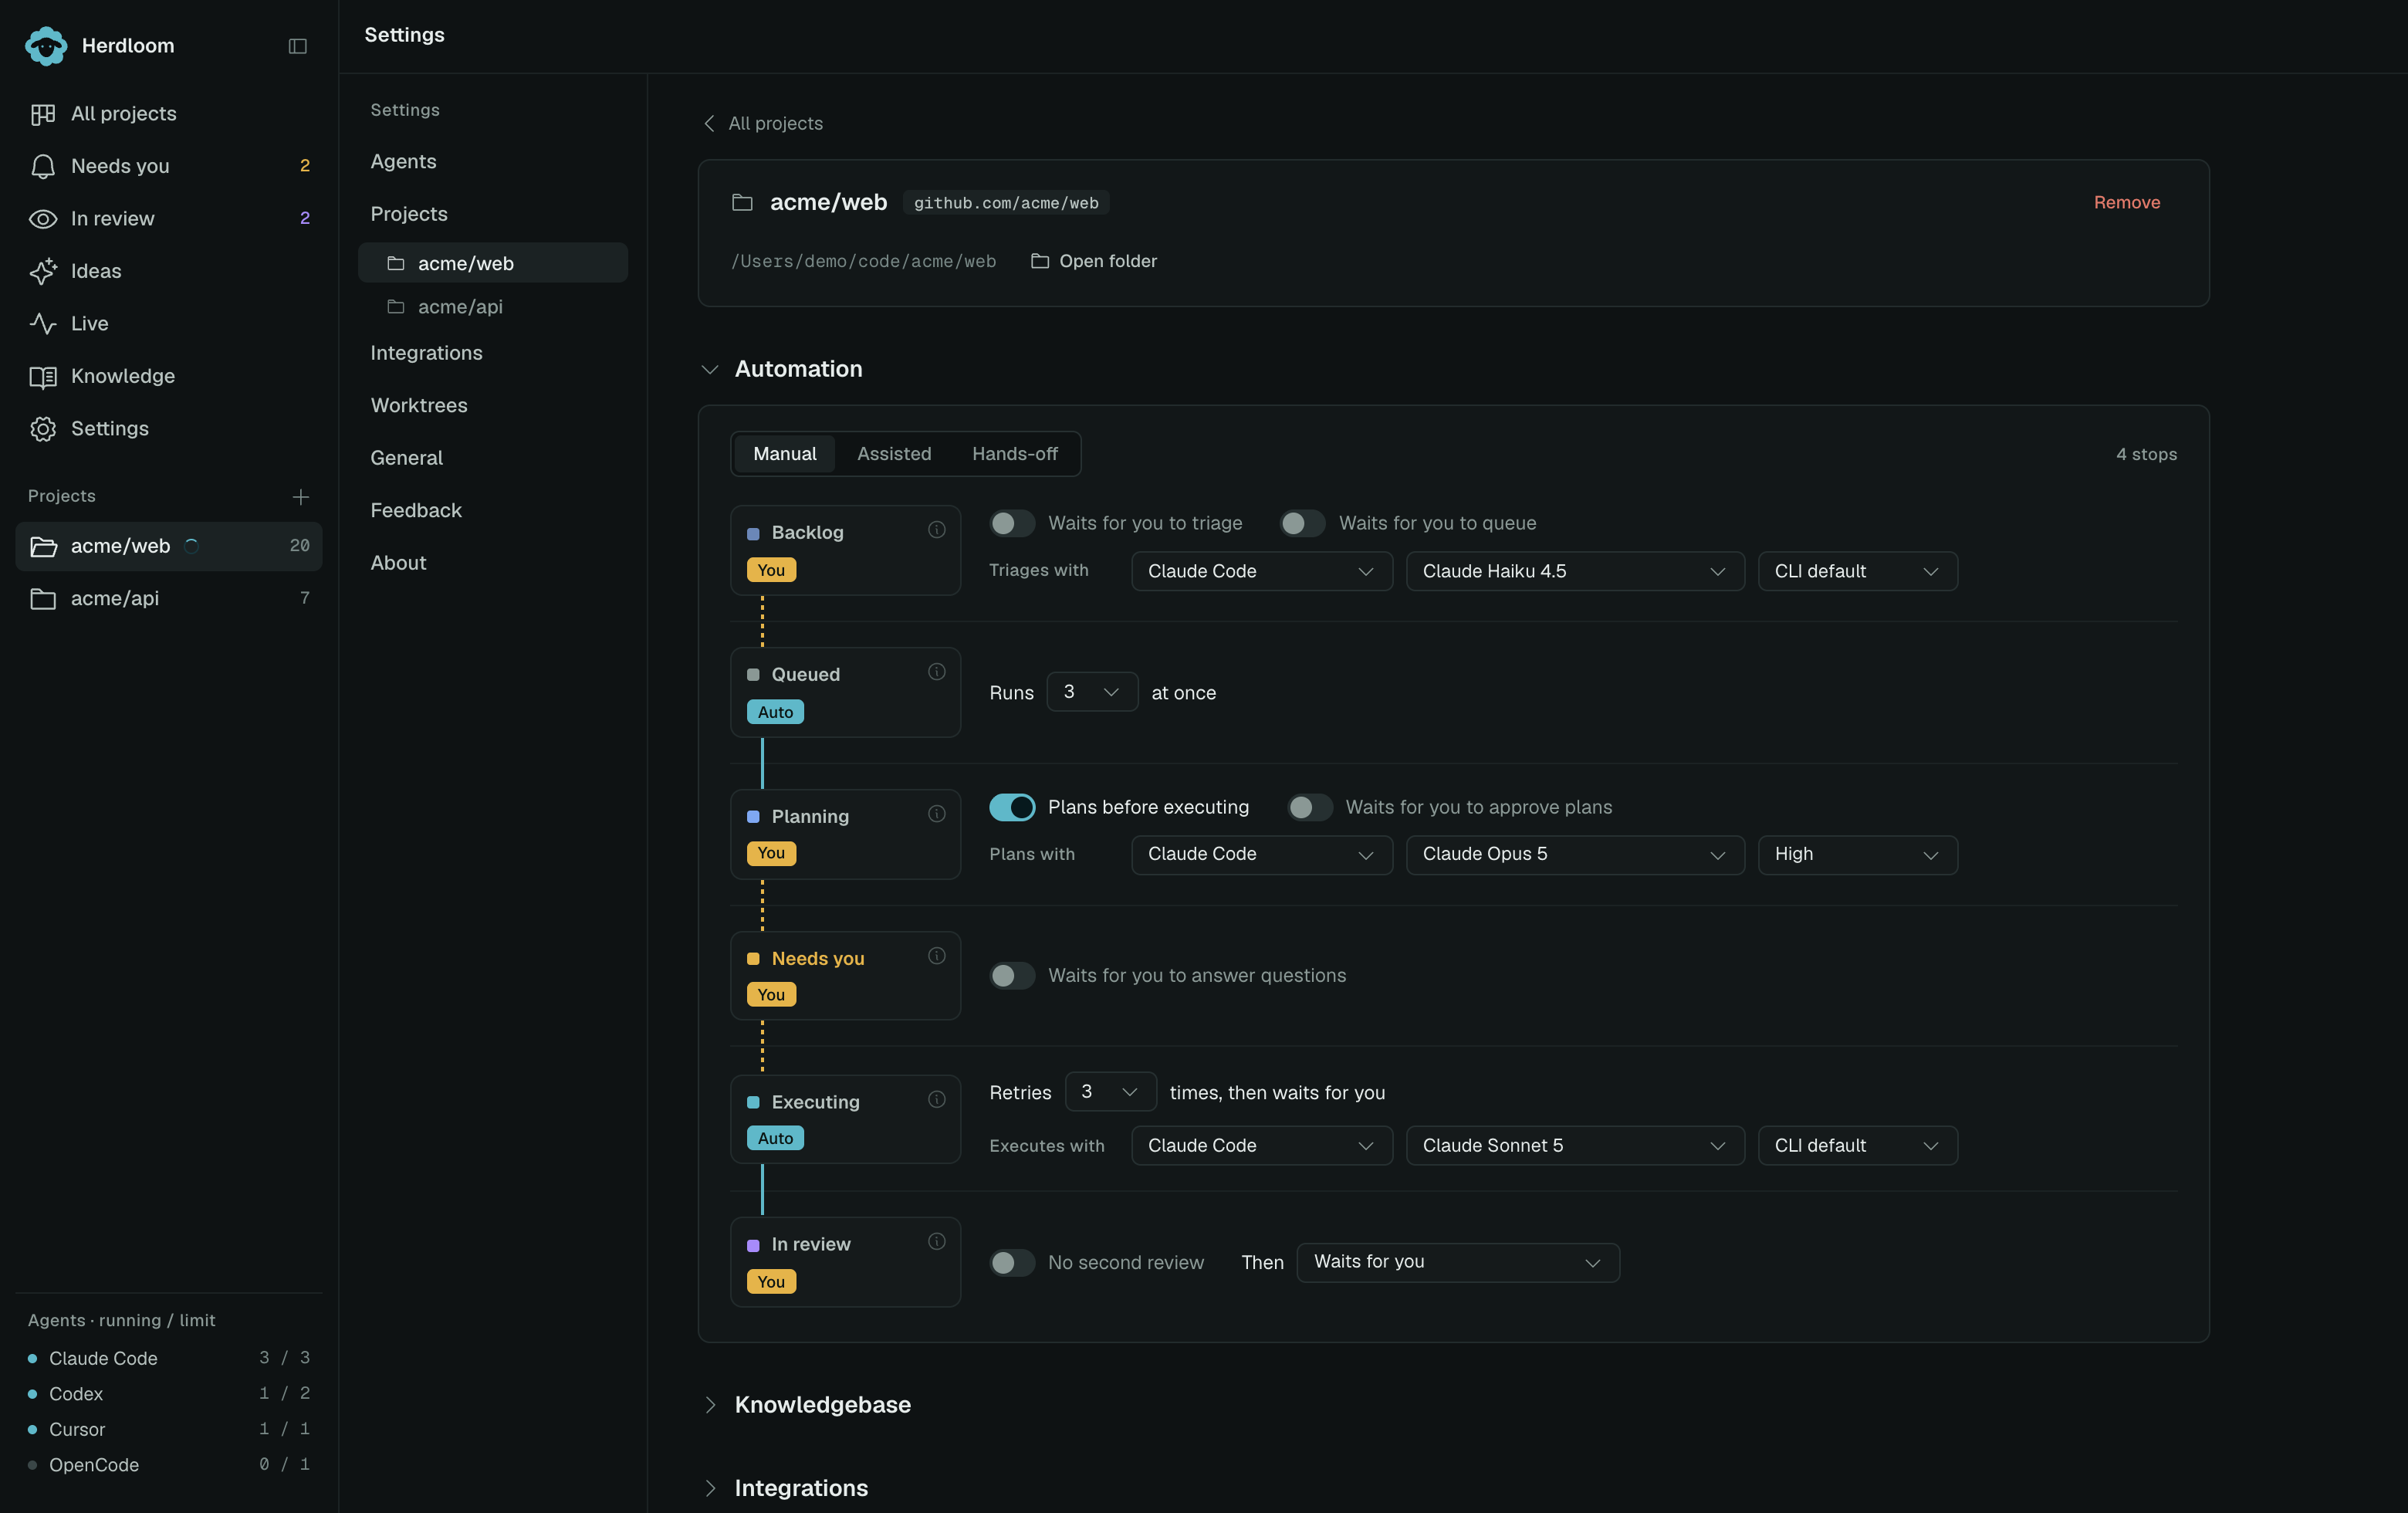The height and width of the screenshot is (1513, 2408).
Task: Click the folder icon beside the acme/web heading
Action: (x=742, y=203)
